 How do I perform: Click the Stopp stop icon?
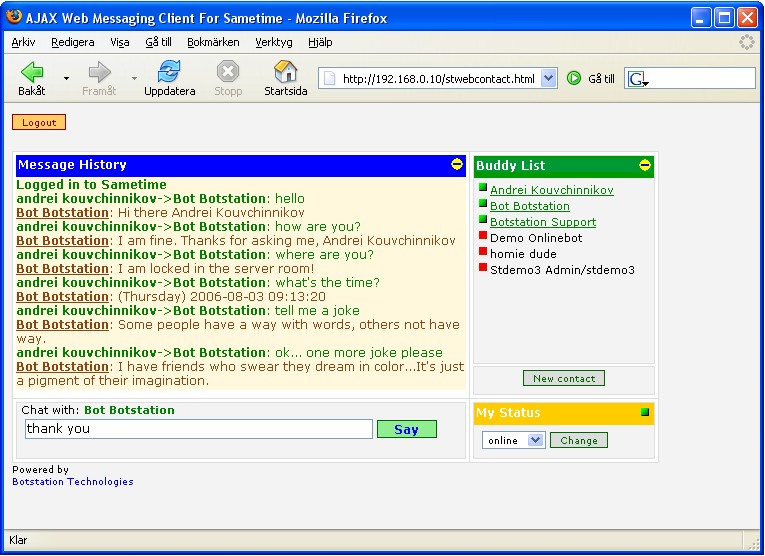click(x=228, y=72)
